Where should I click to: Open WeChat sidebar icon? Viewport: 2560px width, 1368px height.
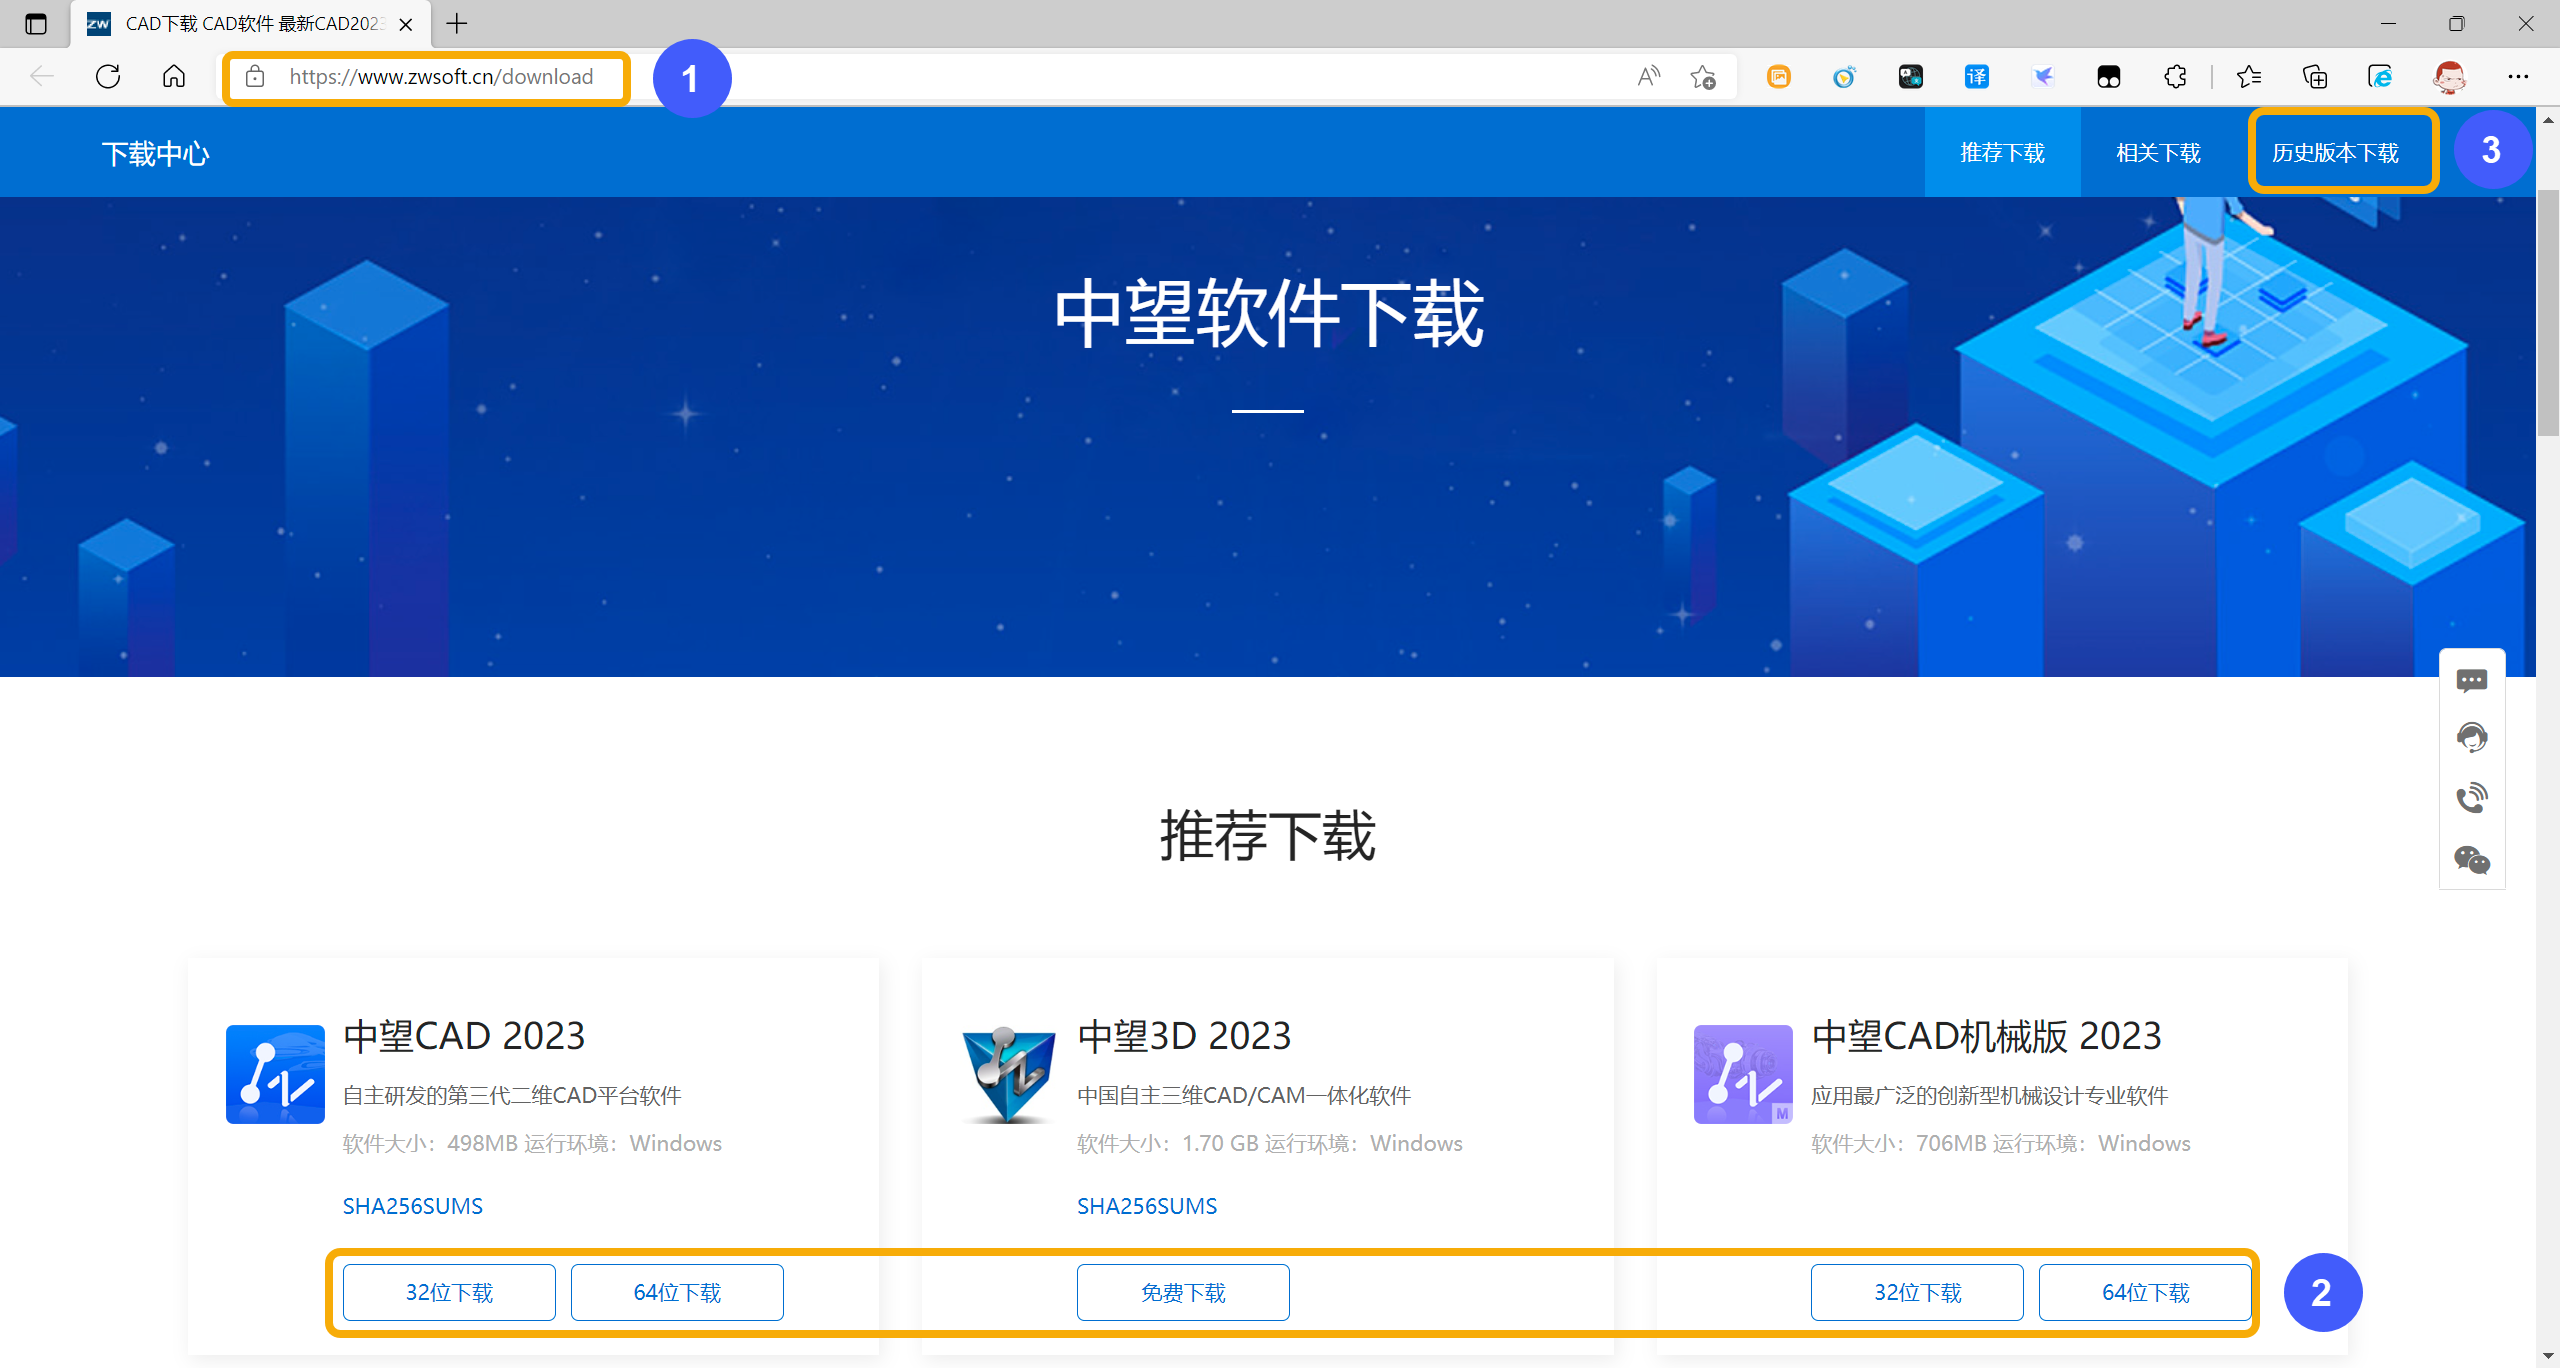[x=2472, y=860]
